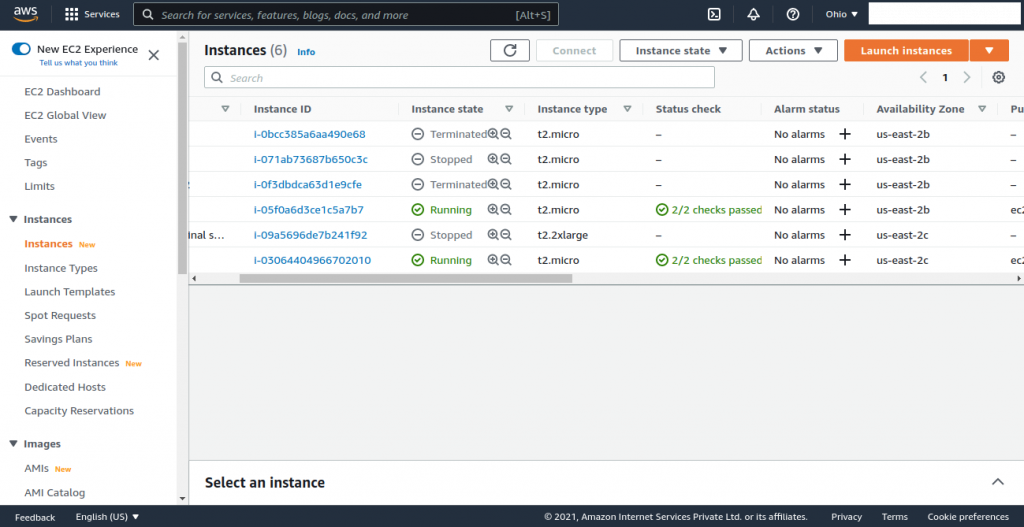
Task: Click the Launch instances button
Action: tap(906, 50)
